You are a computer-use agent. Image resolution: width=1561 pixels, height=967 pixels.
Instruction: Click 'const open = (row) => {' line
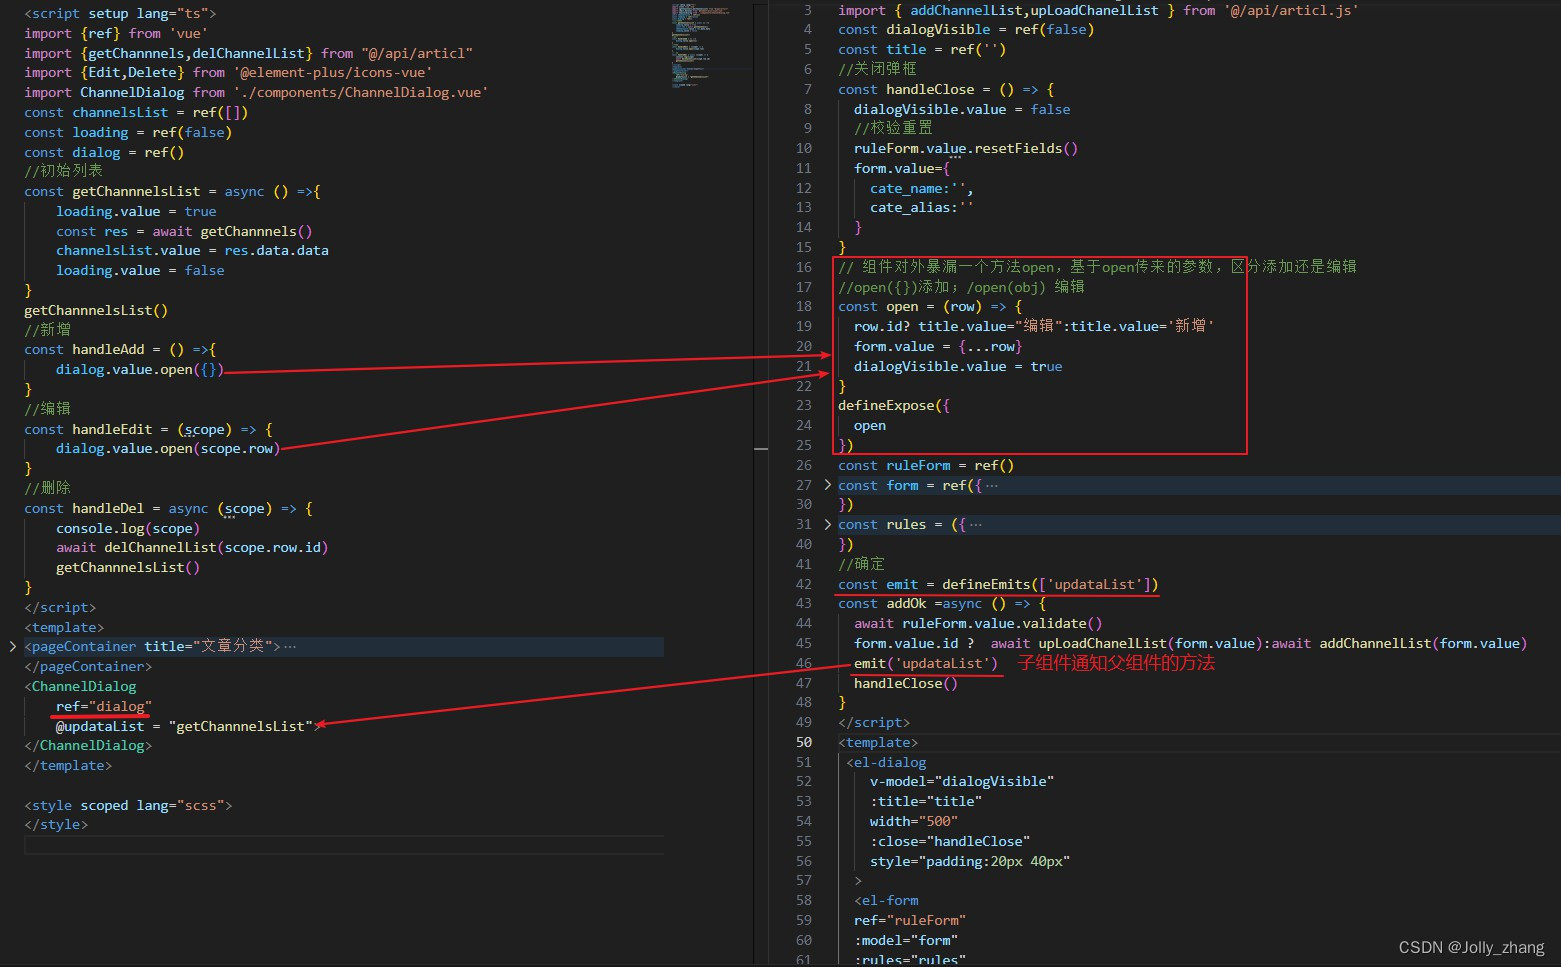[x=930, y=307]
